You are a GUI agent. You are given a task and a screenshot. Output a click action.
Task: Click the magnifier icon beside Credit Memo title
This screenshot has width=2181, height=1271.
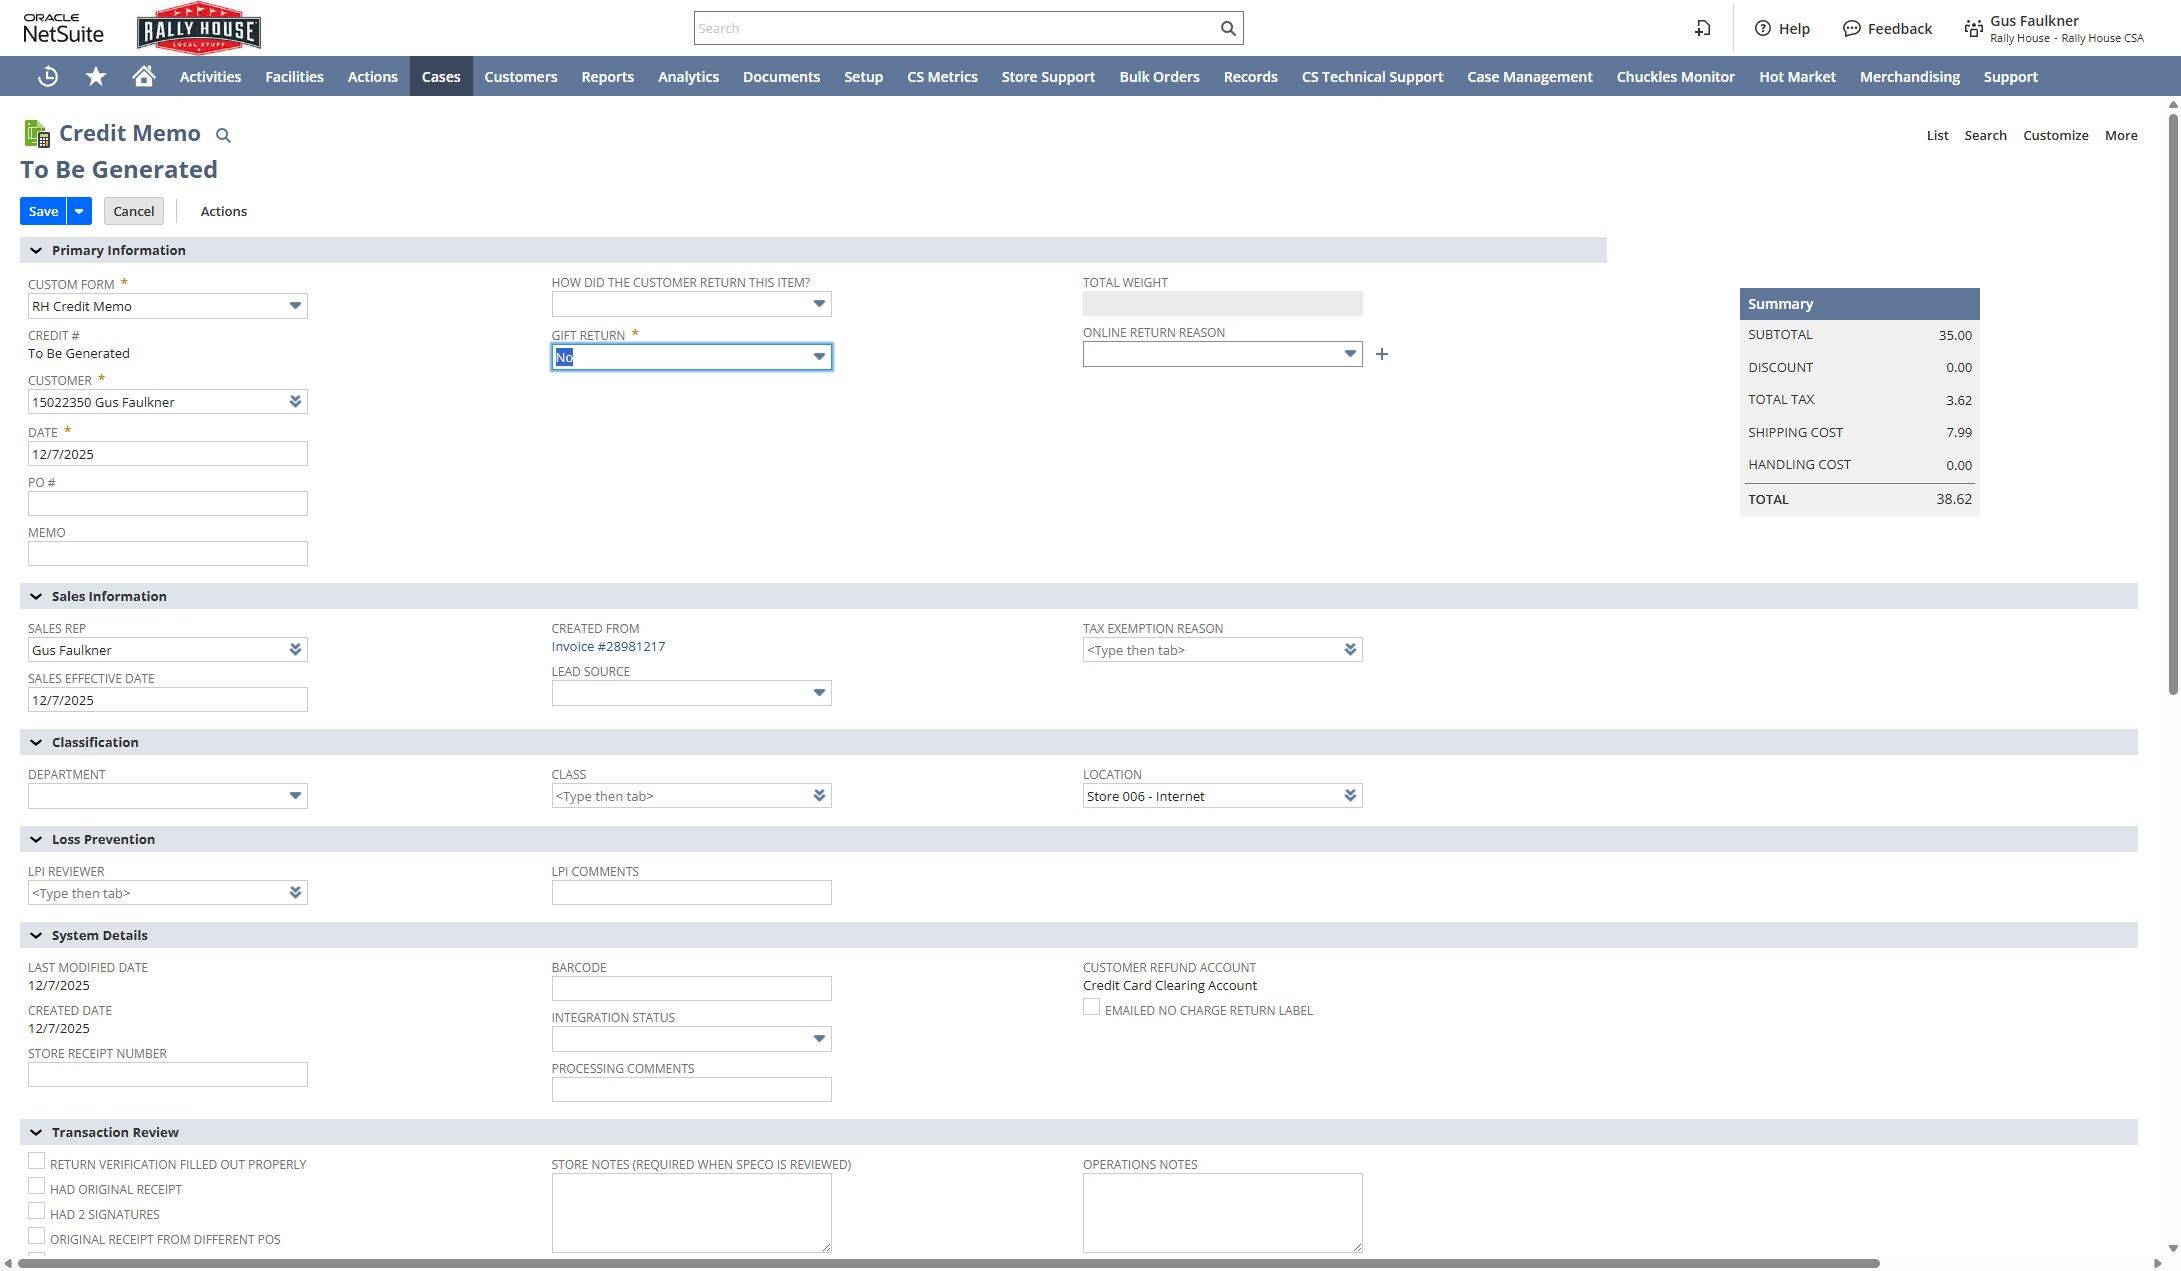pyautogui.click(x=224, y=136)
